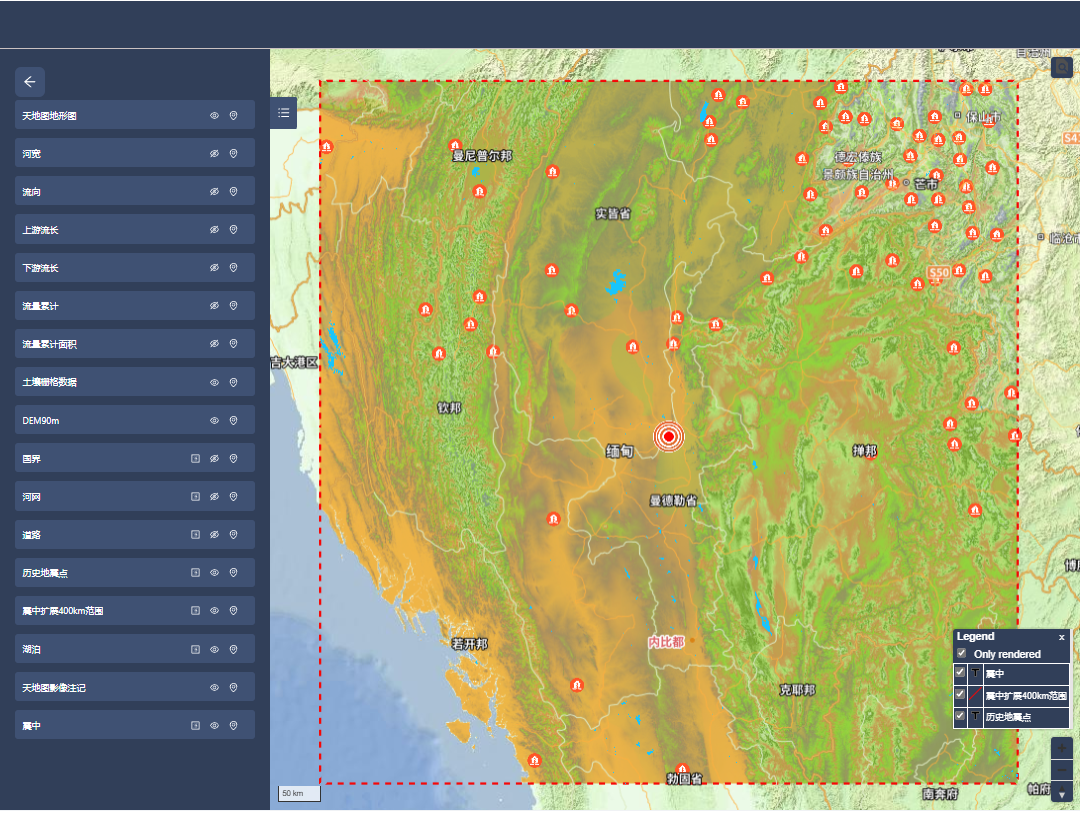Reset map north with compass button
The image size is (1081, 814).
point(1062,793)
